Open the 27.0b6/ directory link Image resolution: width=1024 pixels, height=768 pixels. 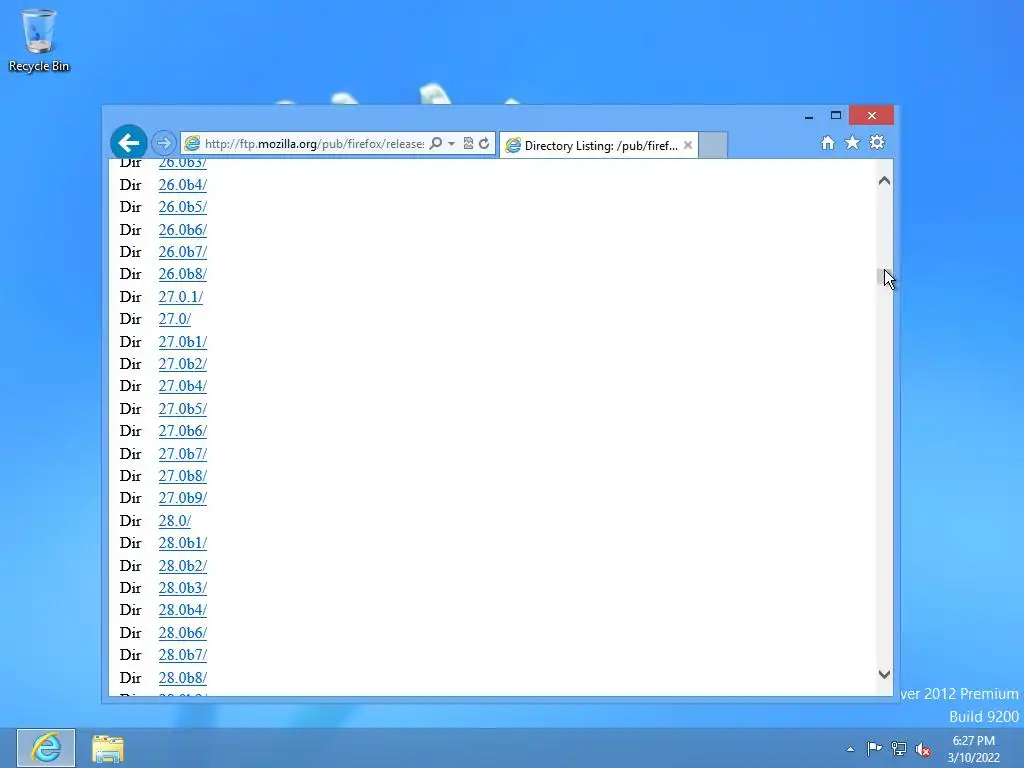click(182, 431)
